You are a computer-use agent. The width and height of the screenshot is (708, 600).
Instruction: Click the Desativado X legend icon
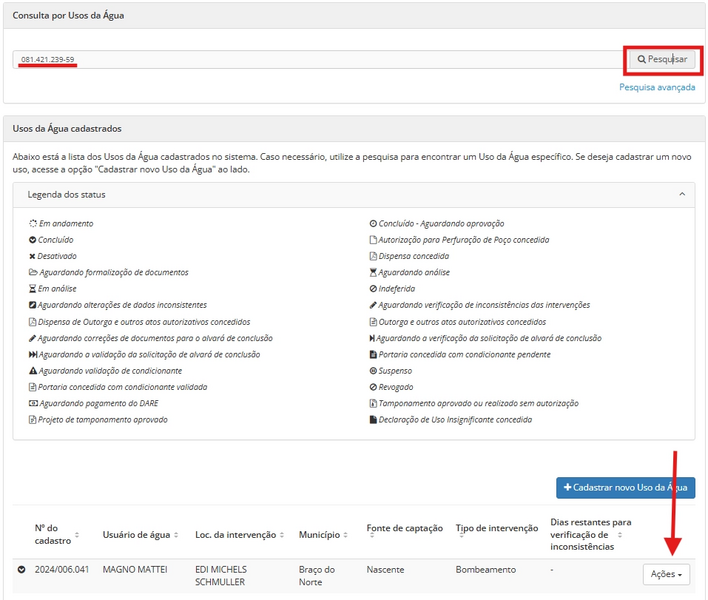(x=33, y=256)
